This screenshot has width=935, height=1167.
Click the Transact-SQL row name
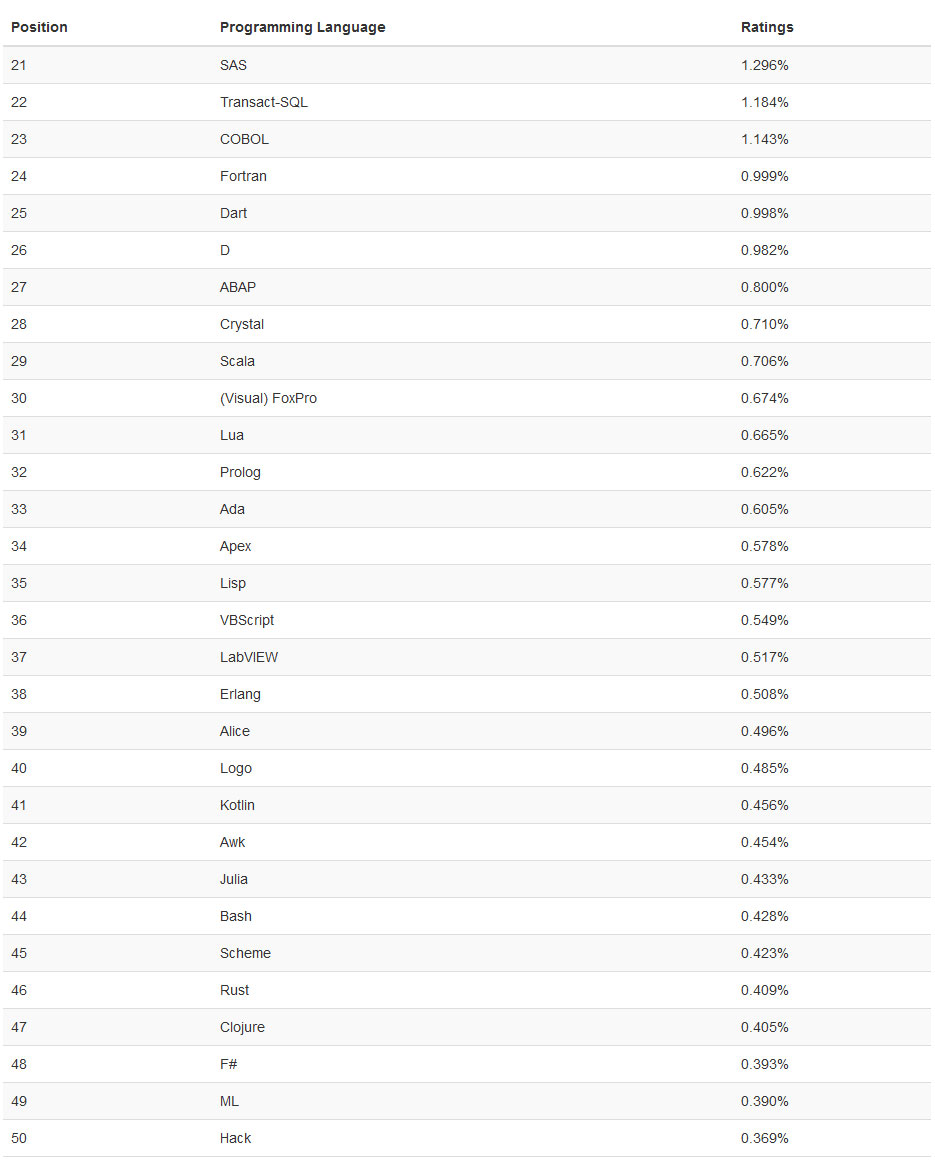264,102
